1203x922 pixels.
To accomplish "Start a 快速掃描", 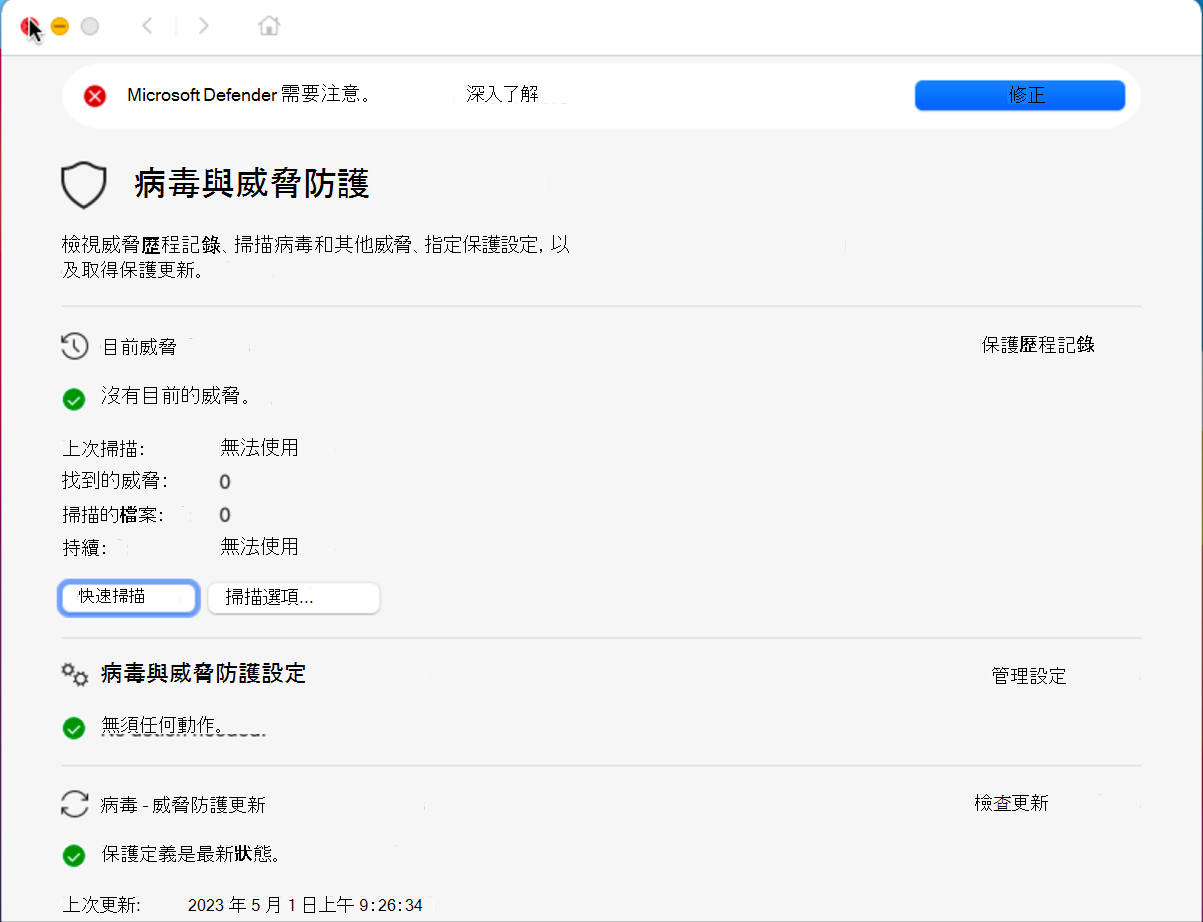I will 128,597.
